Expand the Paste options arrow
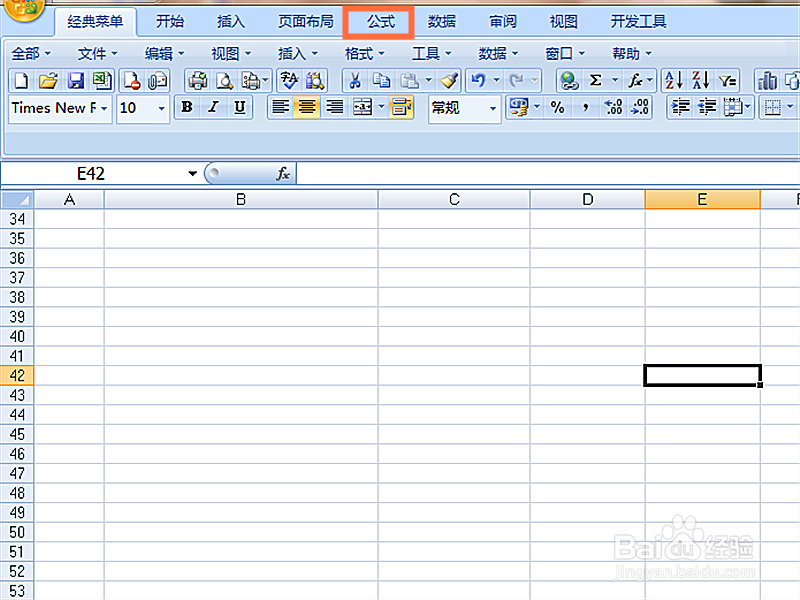 (429, 81)
